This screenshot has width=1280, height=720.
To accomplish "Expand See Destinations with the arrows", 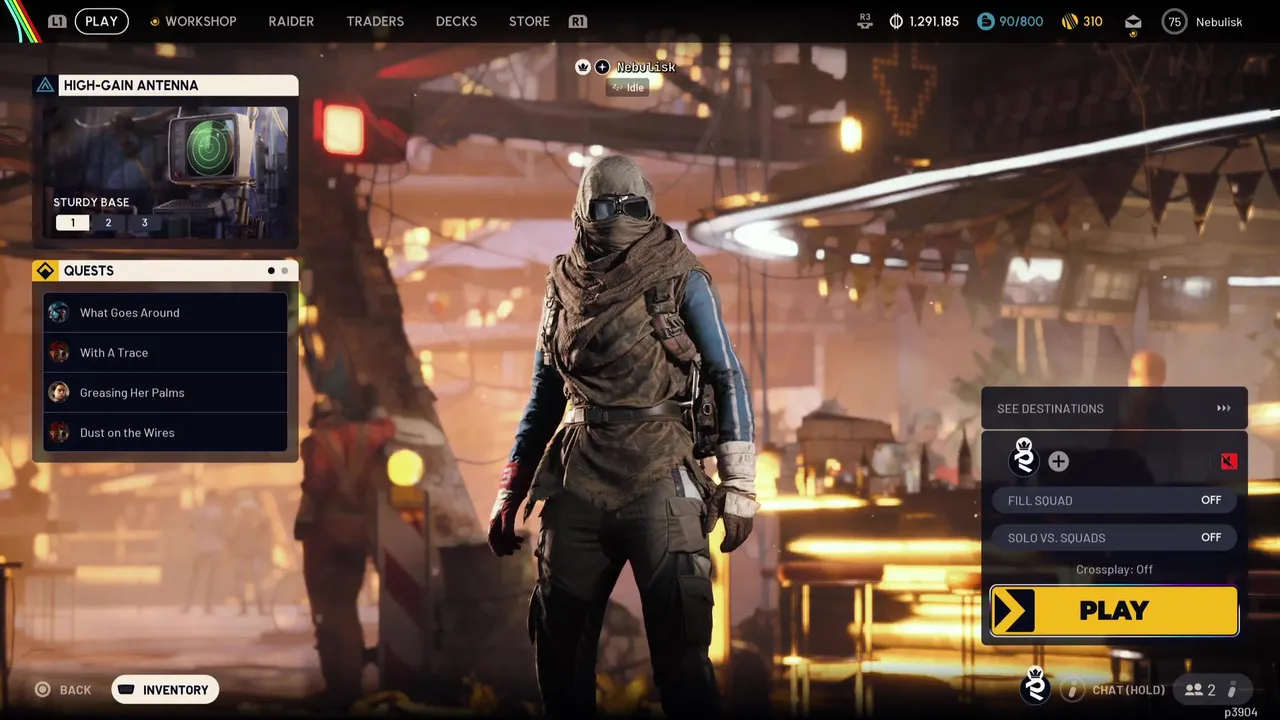I will (x=1223, y=408).
